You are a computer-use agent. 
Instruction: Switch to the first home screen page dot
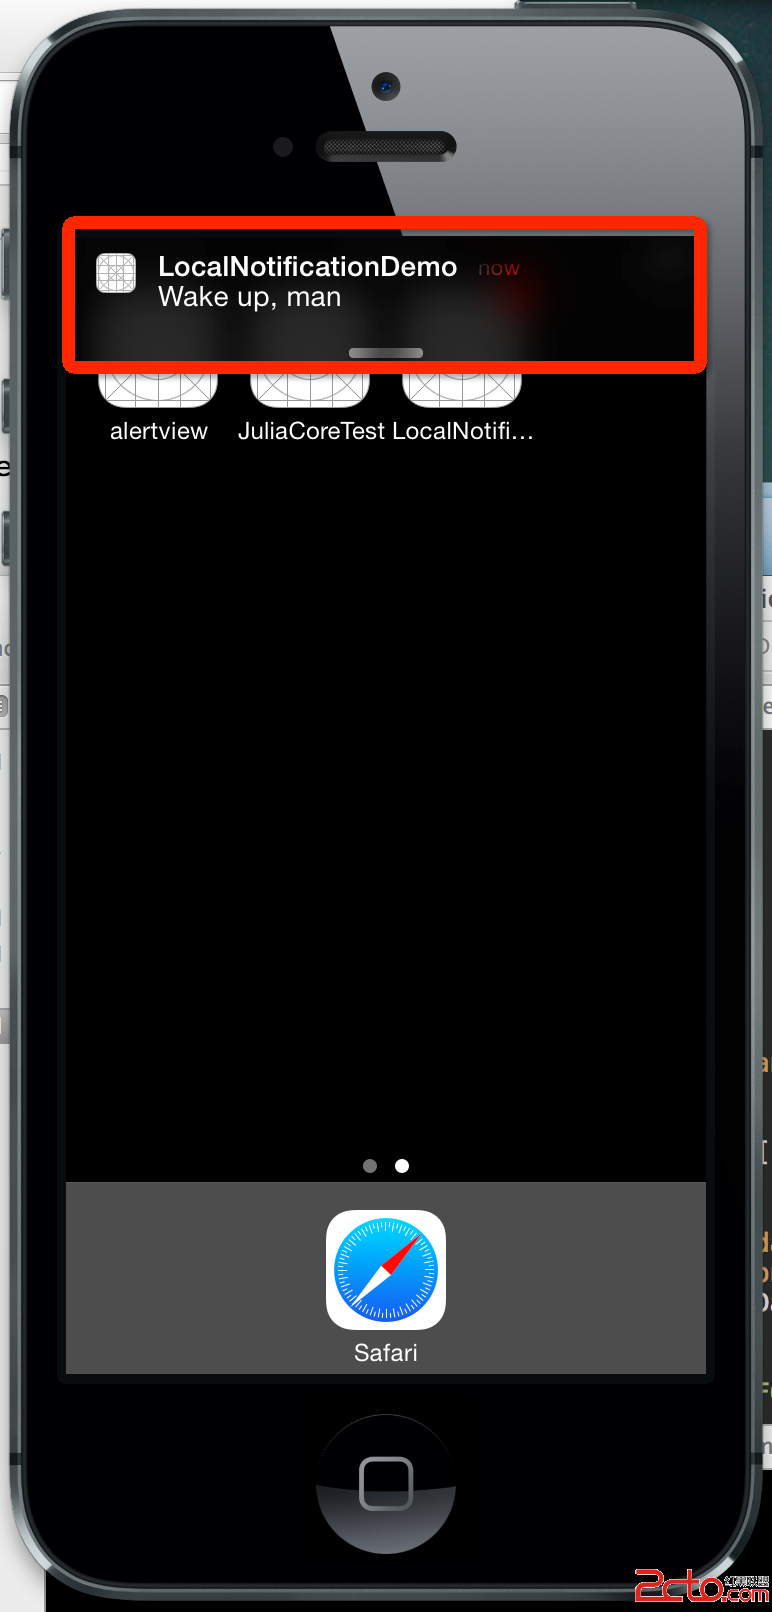370,1166
